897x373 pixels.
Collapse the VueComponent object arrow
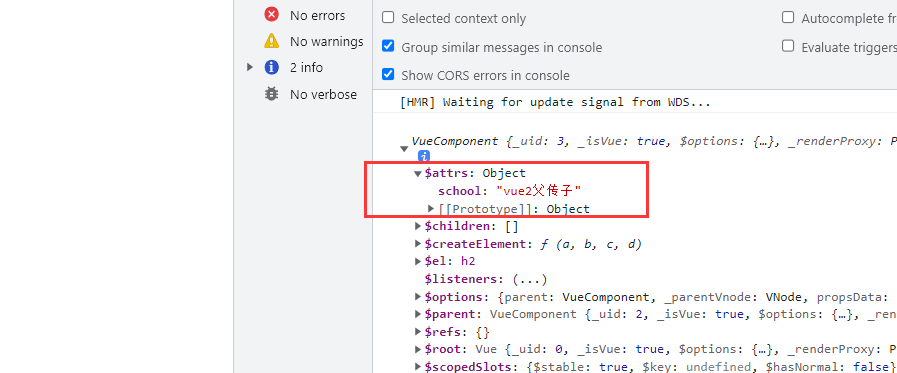tap(404, 149)
